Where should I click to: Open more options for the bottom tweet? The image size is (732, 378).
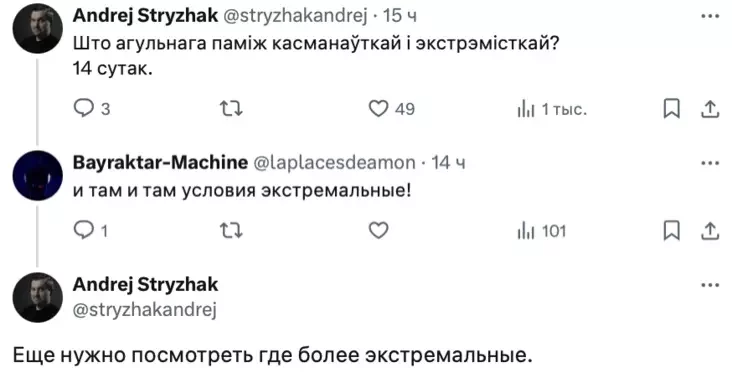710,285
